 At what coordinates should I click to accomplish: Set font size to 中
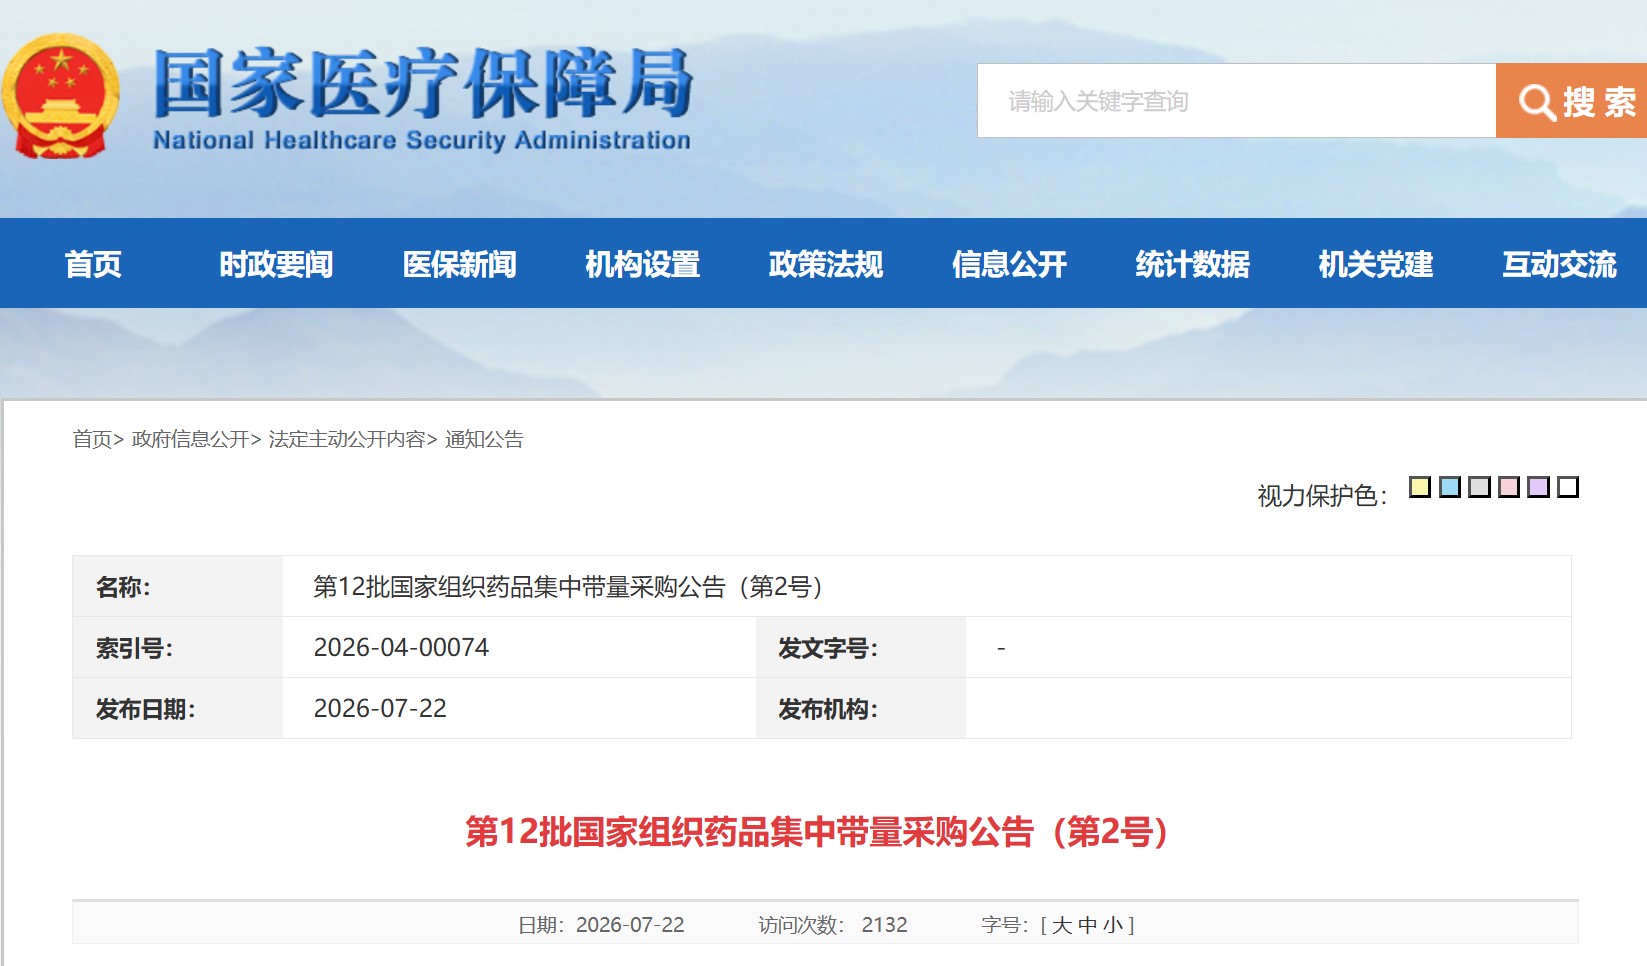[1087, 925]
